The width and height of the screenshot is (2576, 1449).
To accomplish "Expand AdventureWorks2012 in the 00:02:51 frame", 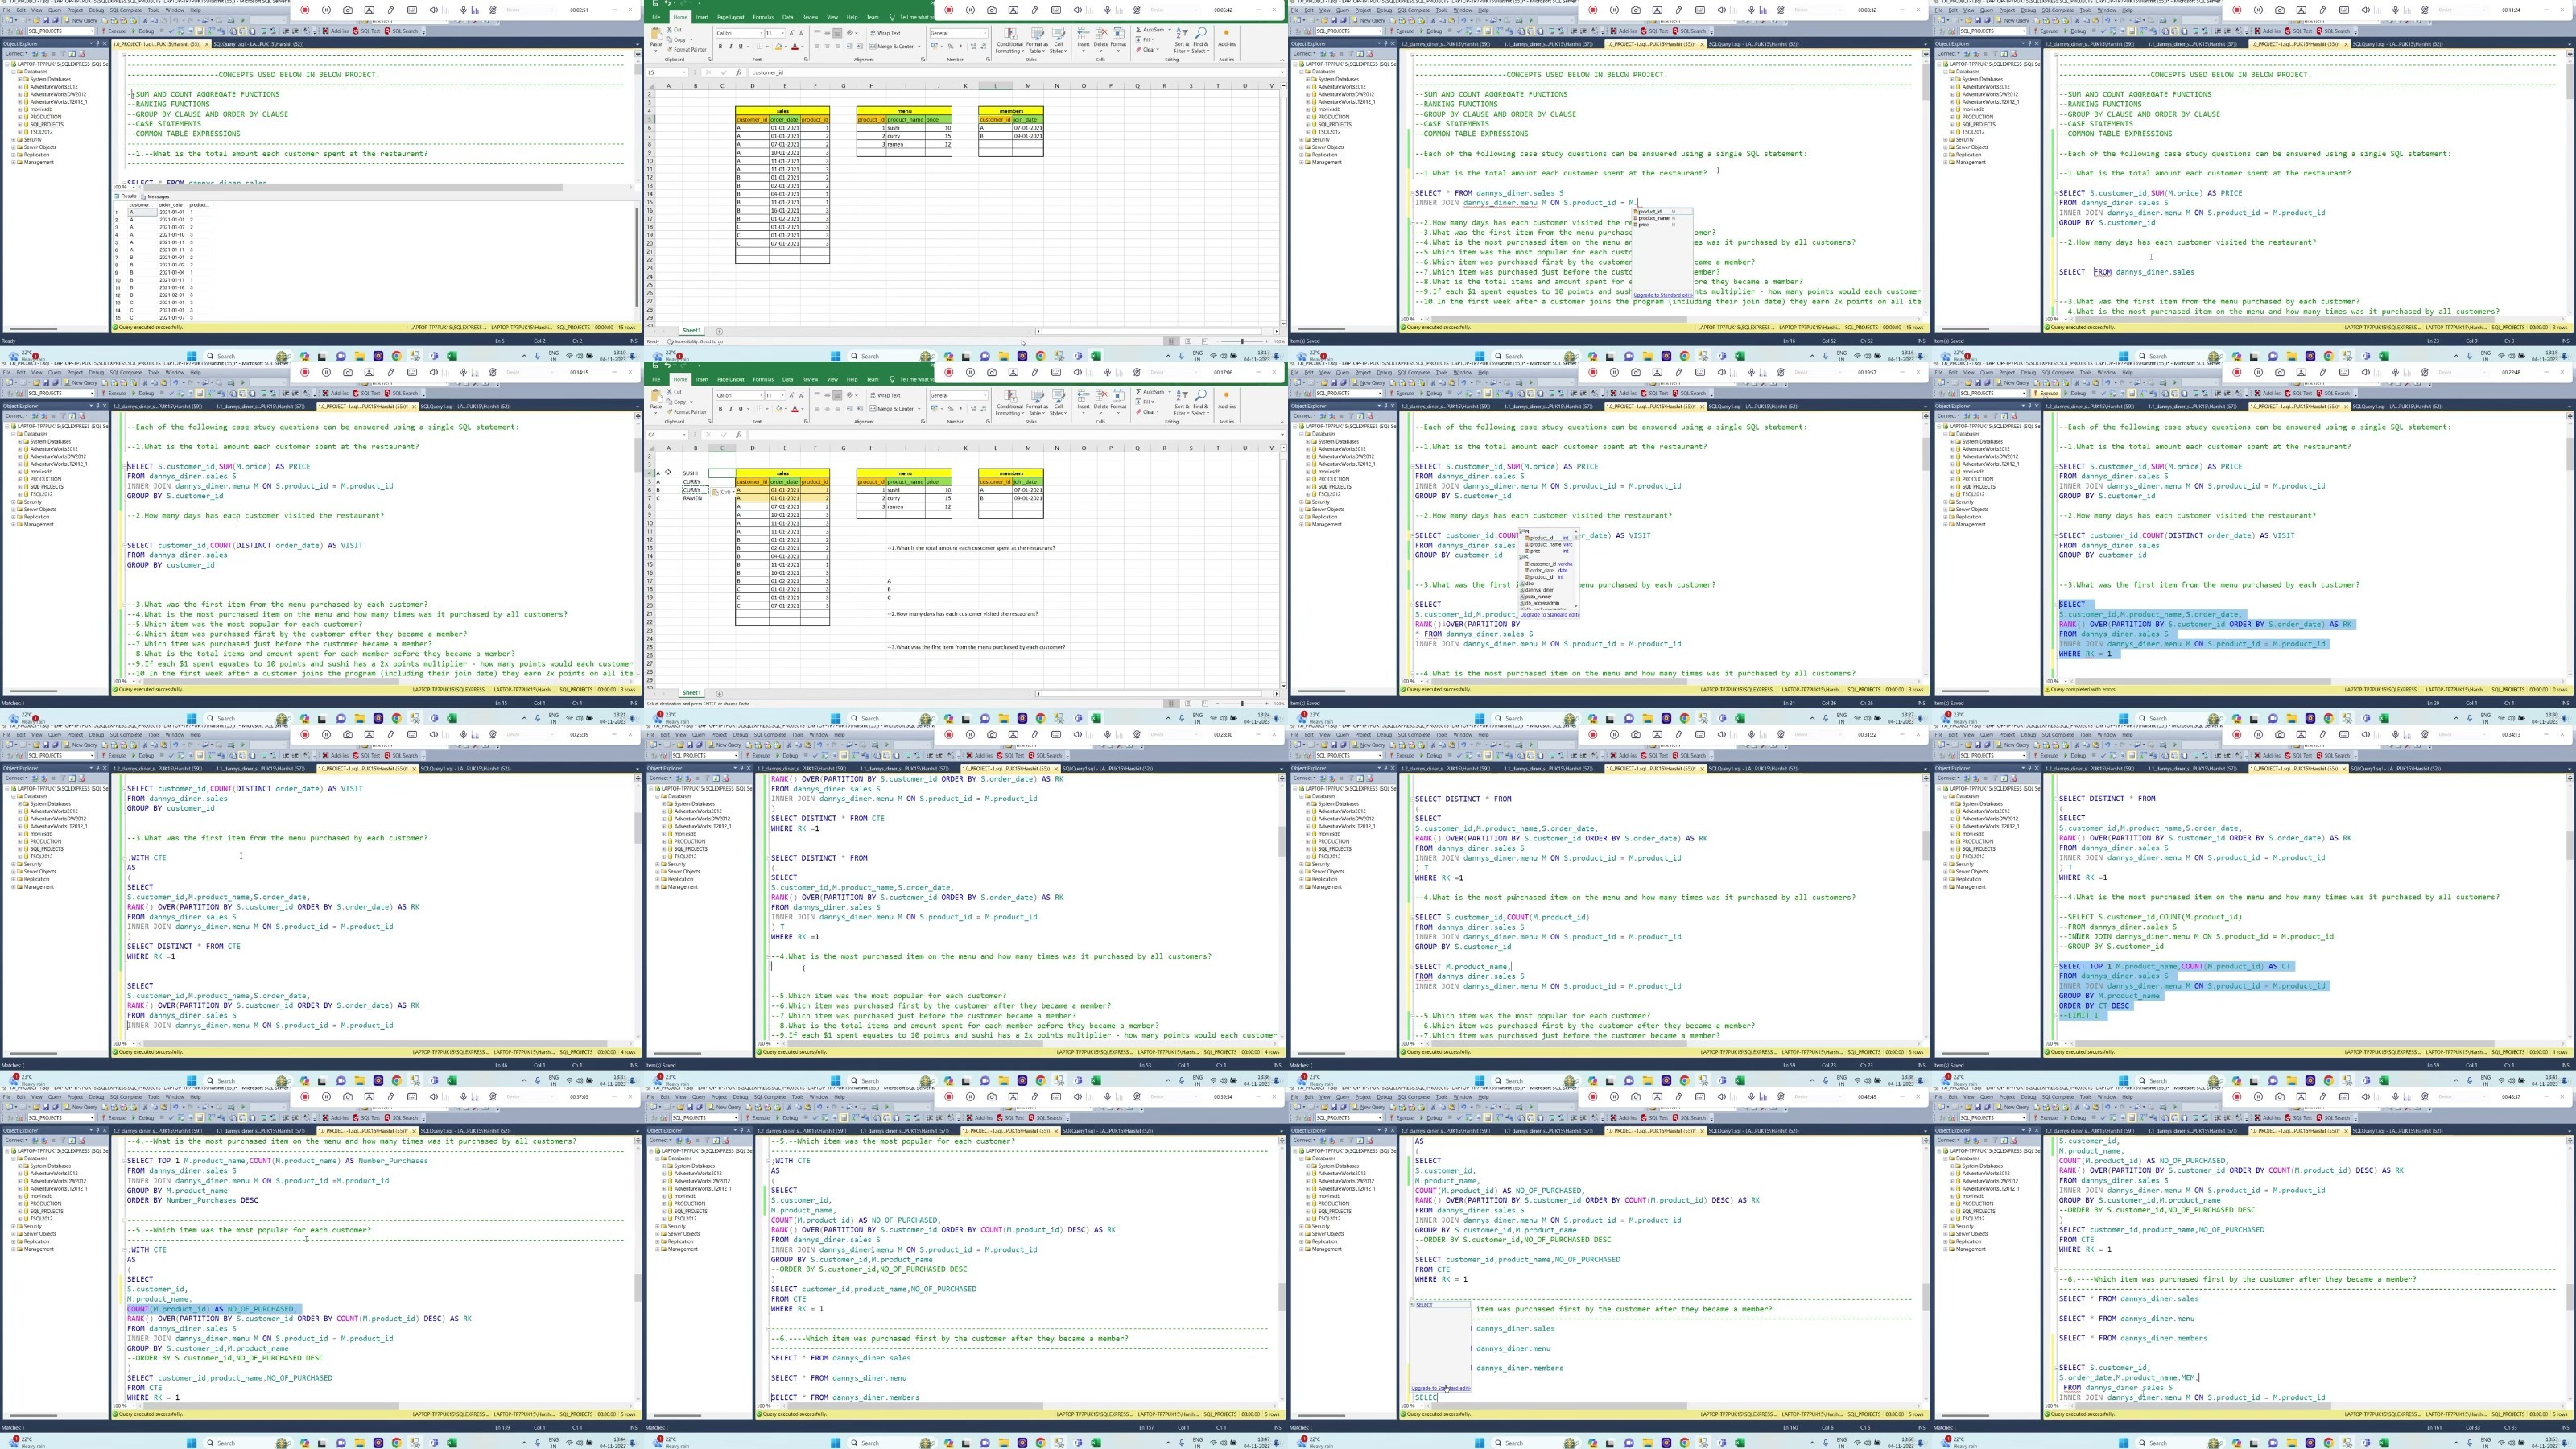I will coord(21,87).
